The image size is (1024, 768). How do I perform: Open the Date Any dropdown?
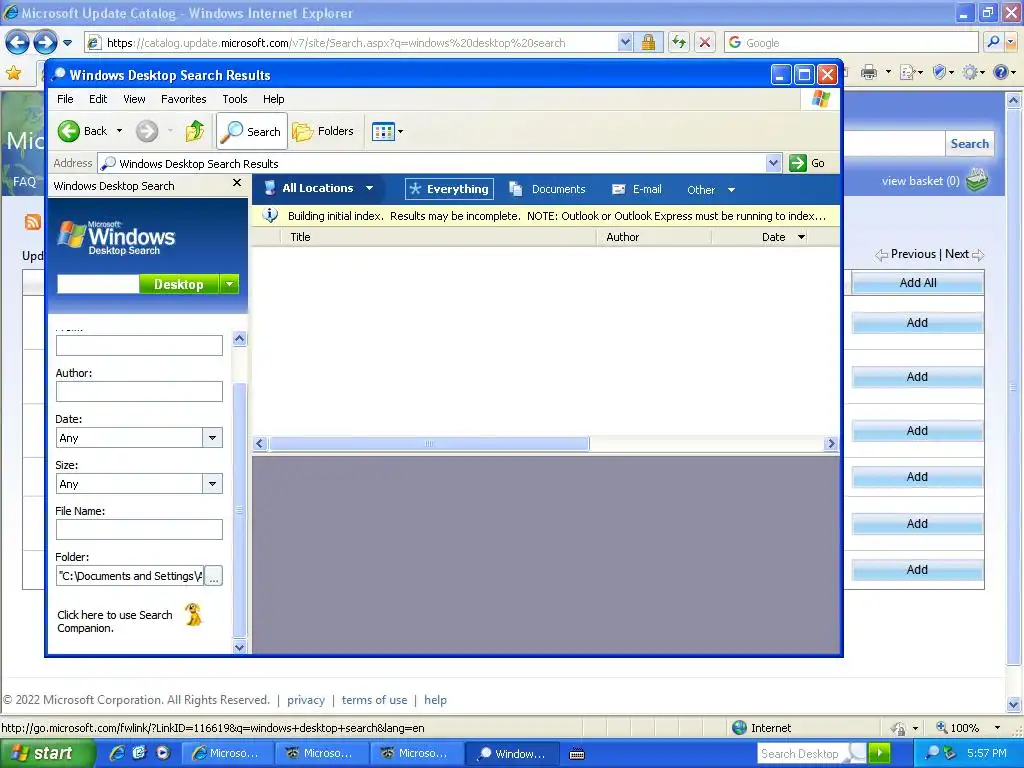point(212,438)
